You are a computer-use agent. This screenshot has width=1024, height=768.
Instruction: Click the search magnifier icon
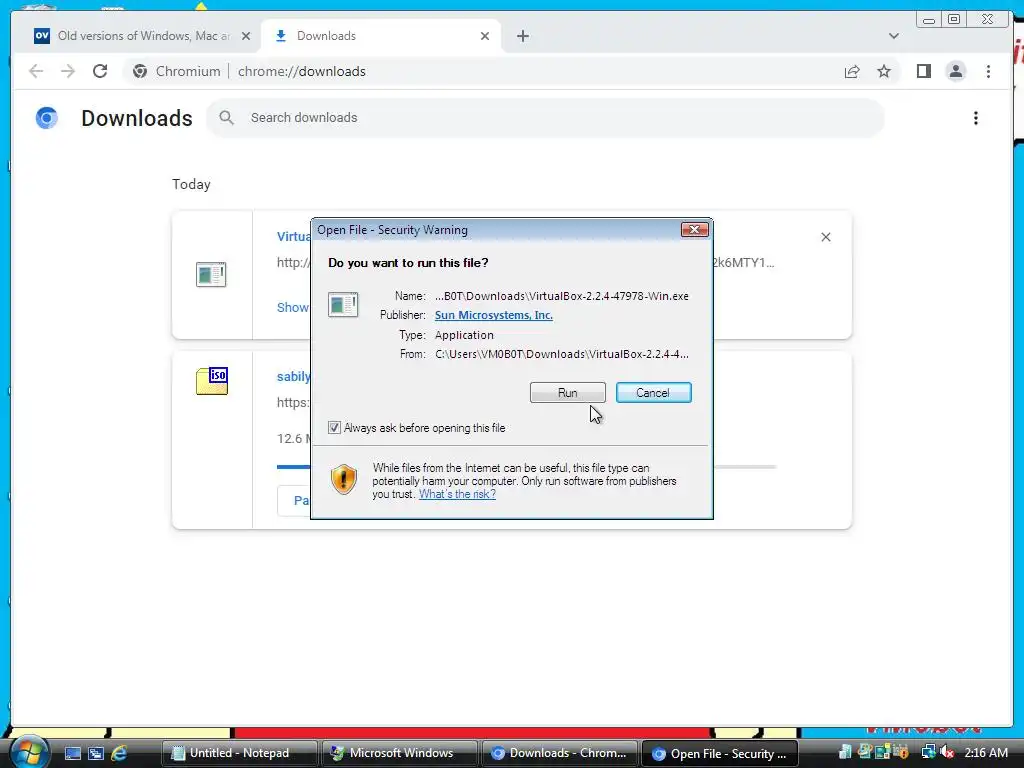coord(226,118)
